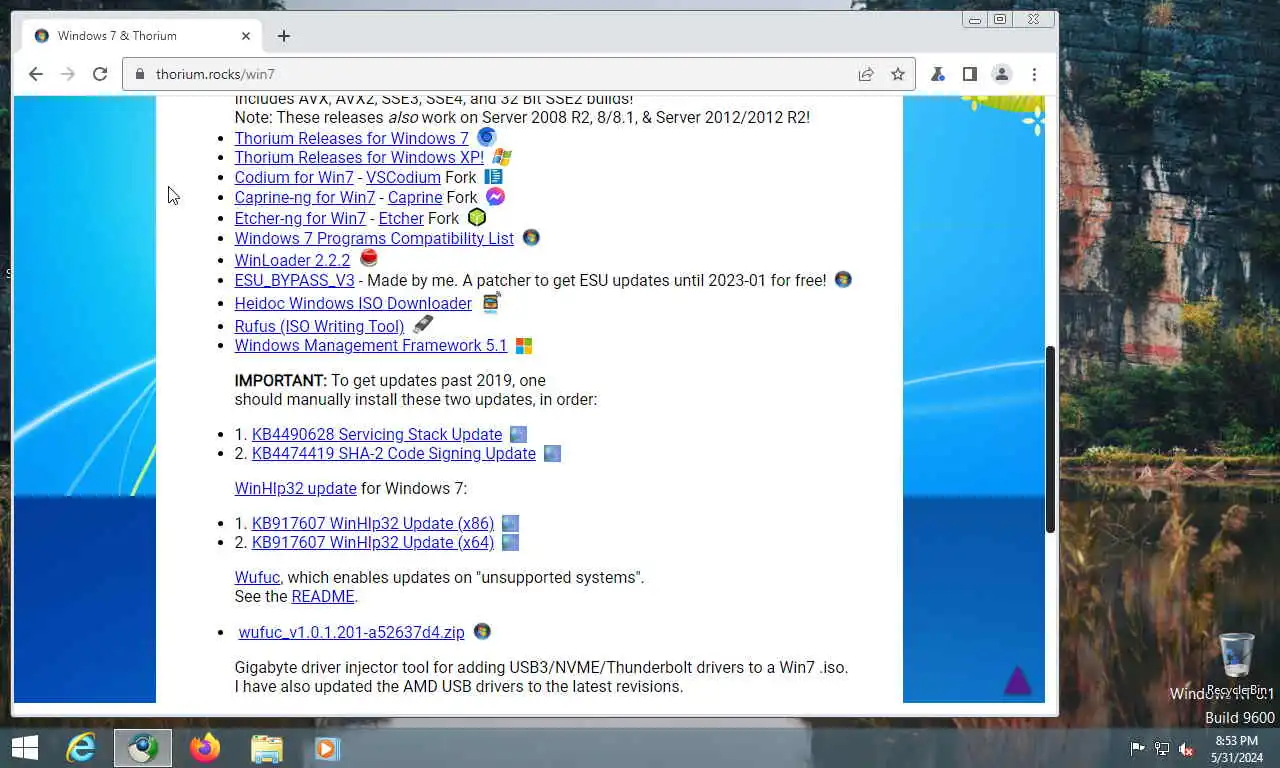Open the three-dot browser menu
Image resolution: width=1280 pixels, height=768 pixels.
pyautogui.click(x=1034, y=74)
